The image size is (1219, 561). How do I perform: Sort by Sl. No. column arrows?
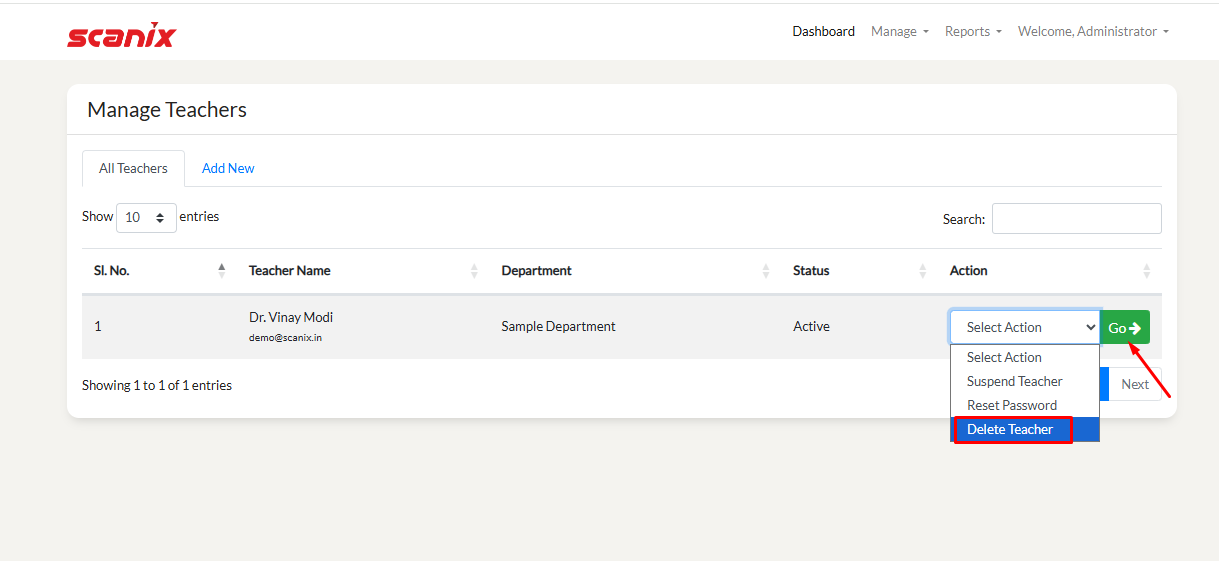[x=222, y=270]
